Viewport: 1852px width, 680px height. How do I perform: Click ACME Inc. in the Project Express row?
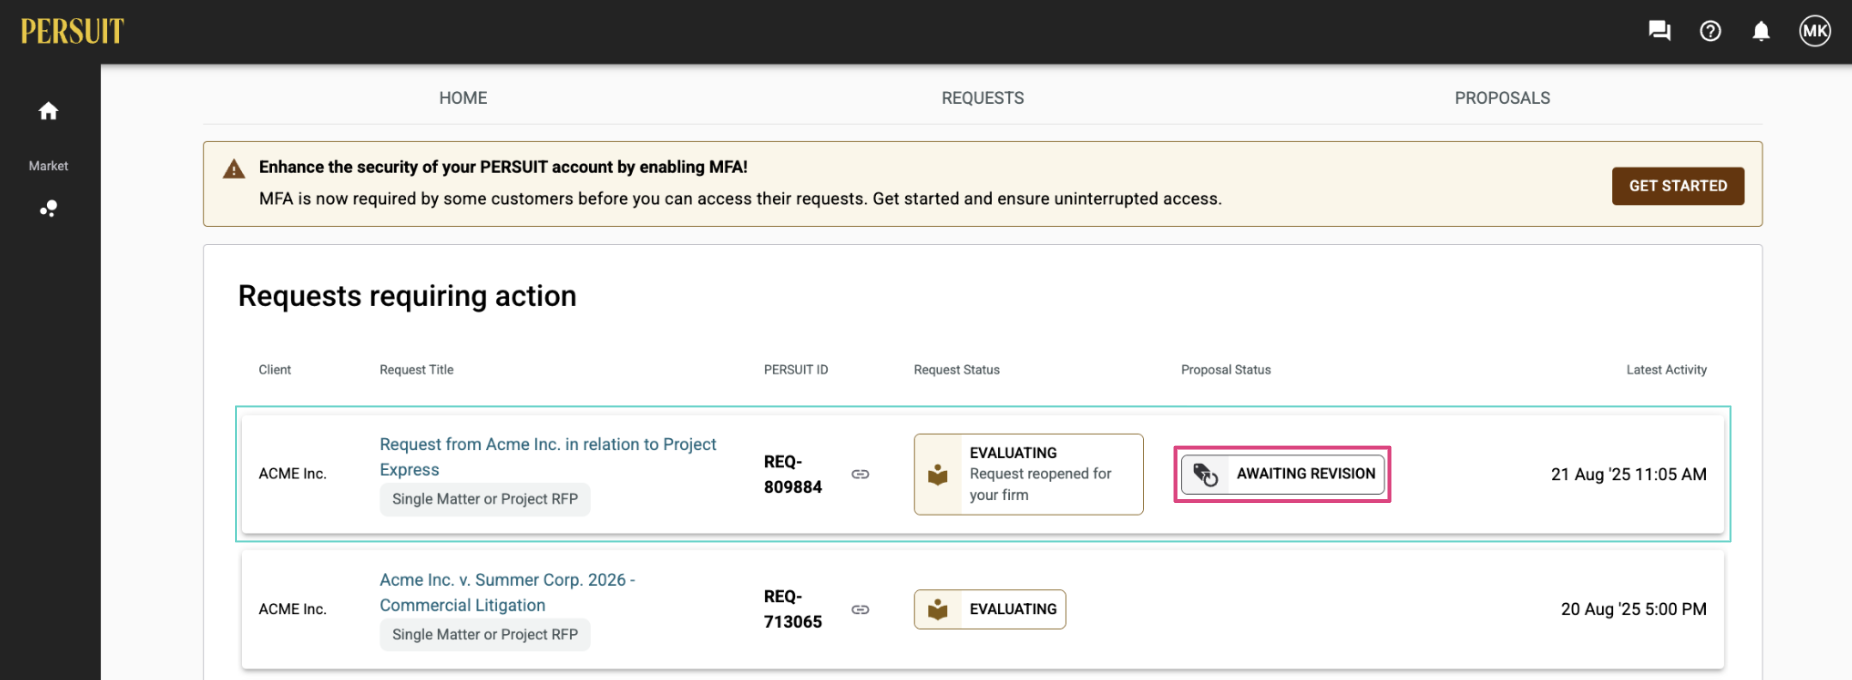[293, 474]
